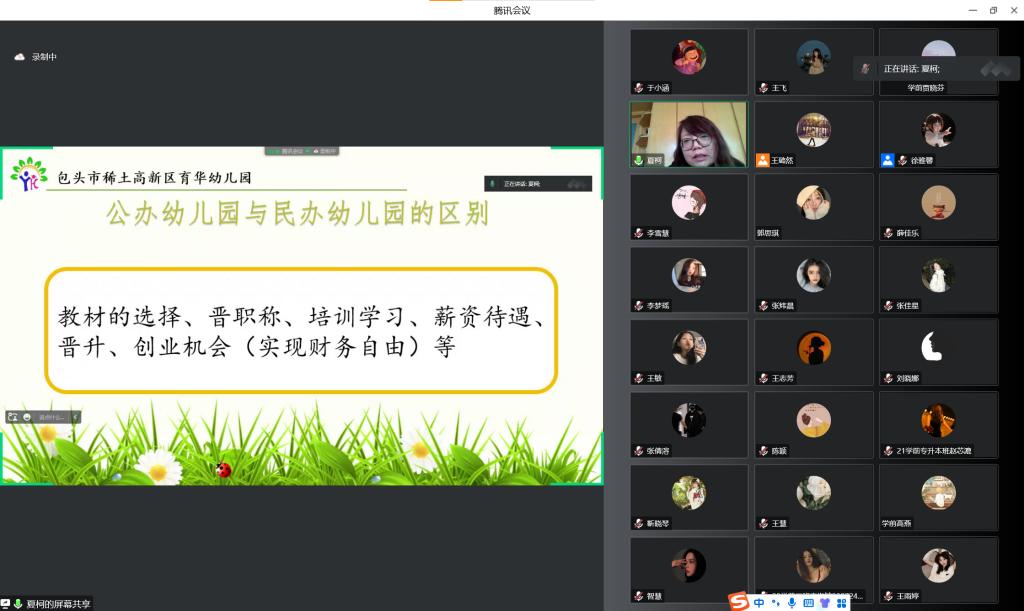Click the blue user badge beside 徐雅馨
This screenshot has height=611, width=1024.
pyautogui.click(x=887, y=160)
